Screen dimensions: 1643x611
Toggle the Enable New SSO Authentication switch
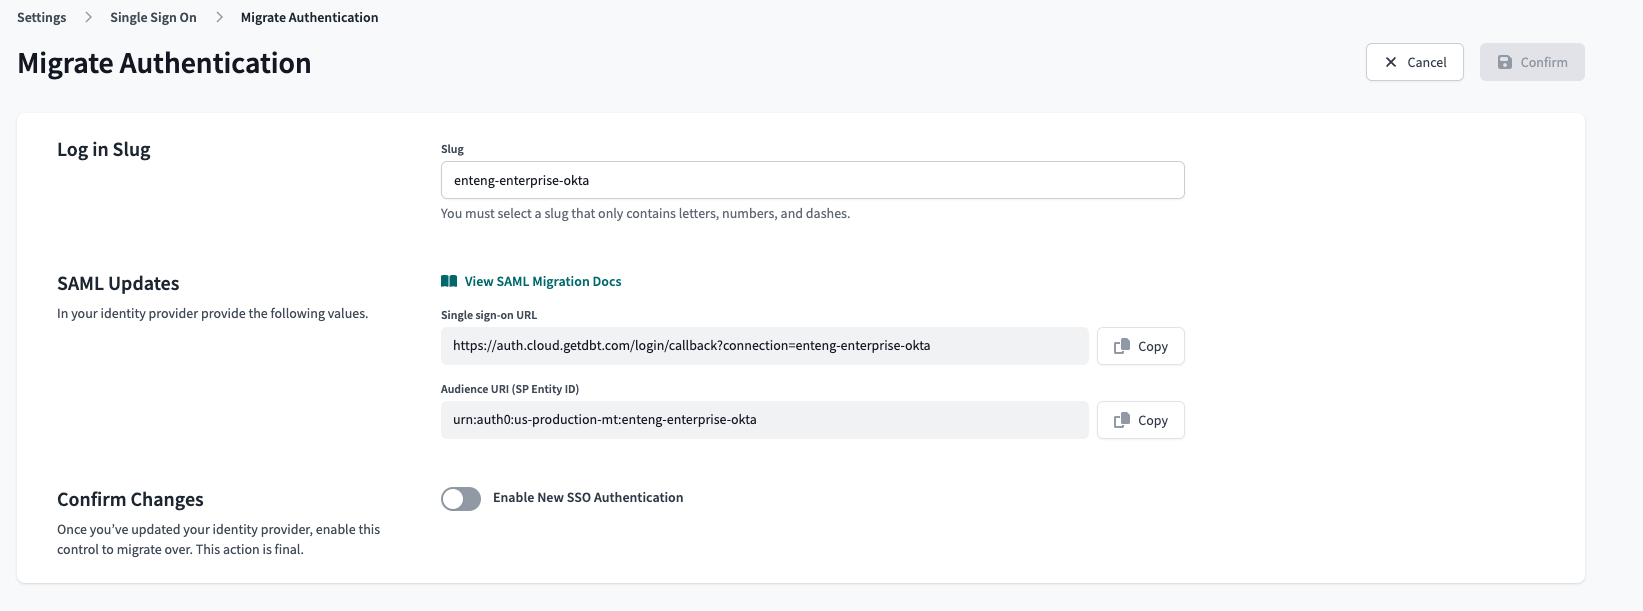point(461,499)
